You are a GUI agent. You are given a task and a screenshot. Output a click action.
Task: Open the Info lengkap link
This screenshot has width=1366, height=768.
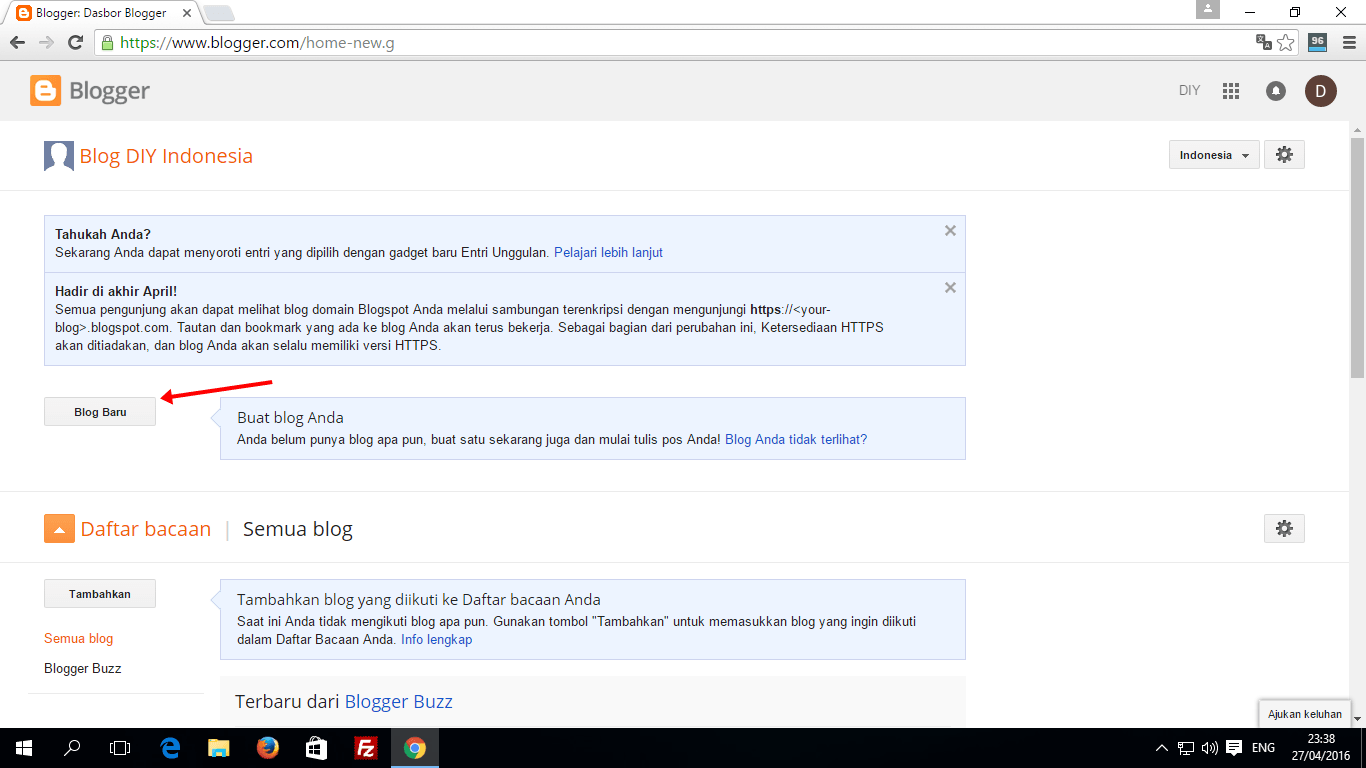click(x=436, y=640)
